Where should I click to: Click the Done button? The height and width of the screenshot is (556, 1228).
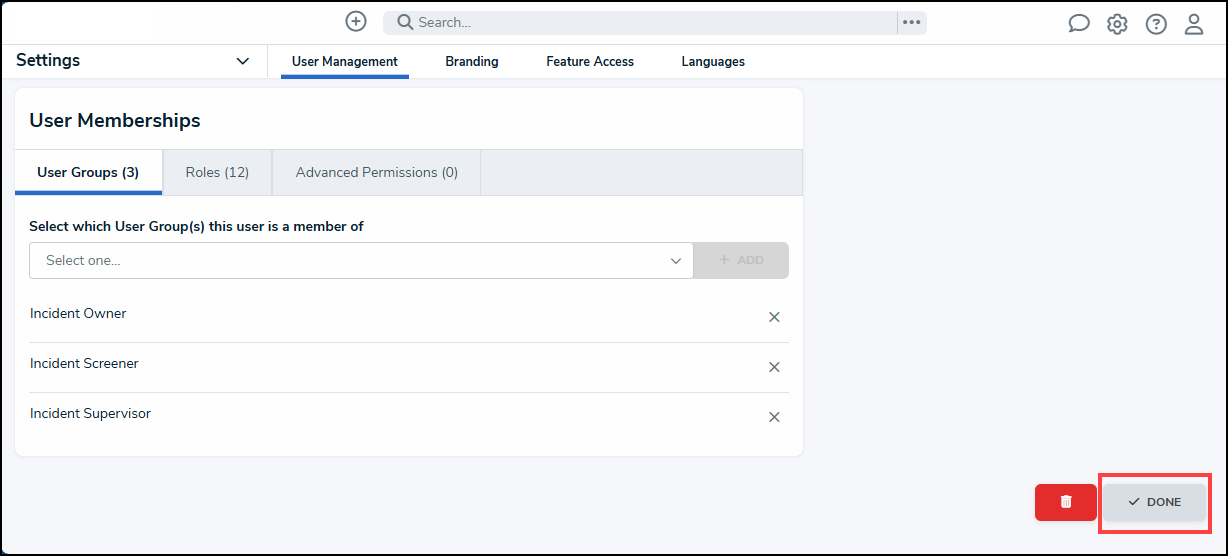[x=1154, y=502]
